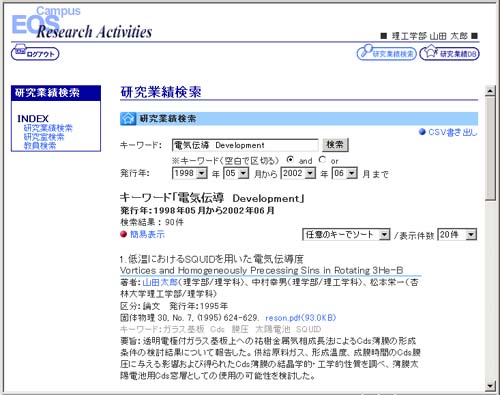Open author link 山田太郎
This screenshot has width=500, height=395.
(160, 282)
